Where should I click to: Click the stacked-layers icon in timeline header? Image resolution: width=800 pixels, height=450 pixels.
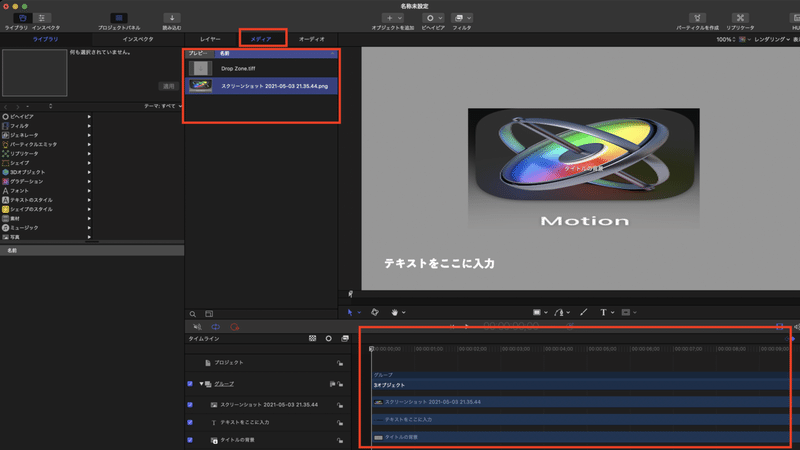pos(345,338)
